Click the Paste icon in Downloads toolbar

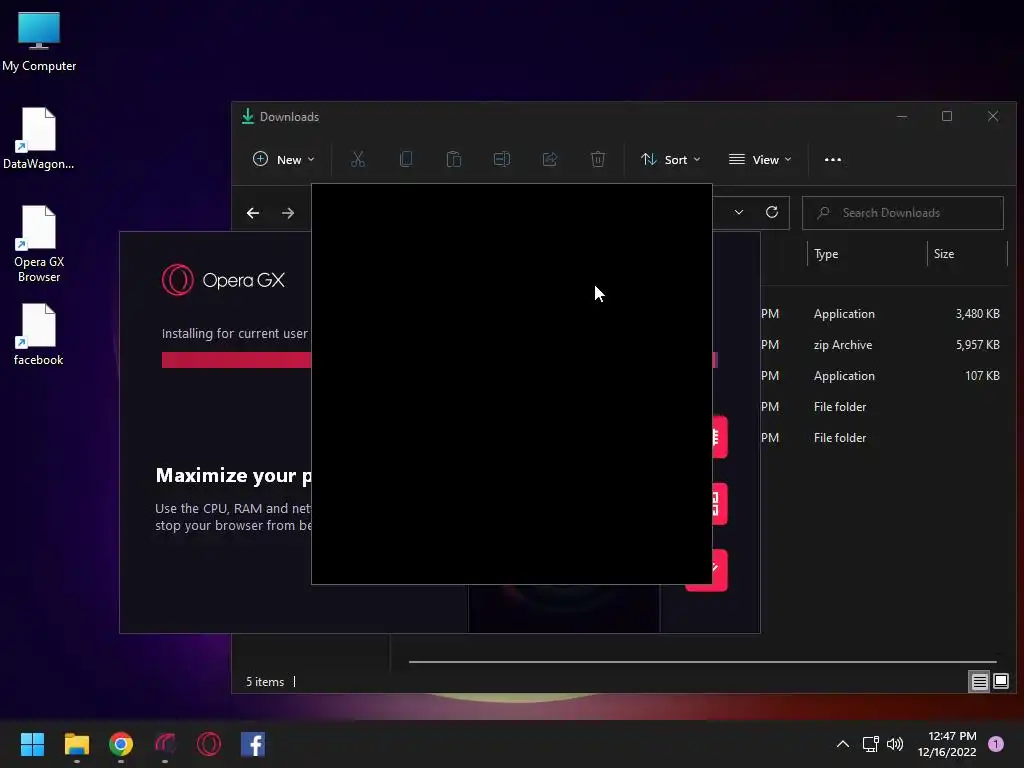(454, 159)
